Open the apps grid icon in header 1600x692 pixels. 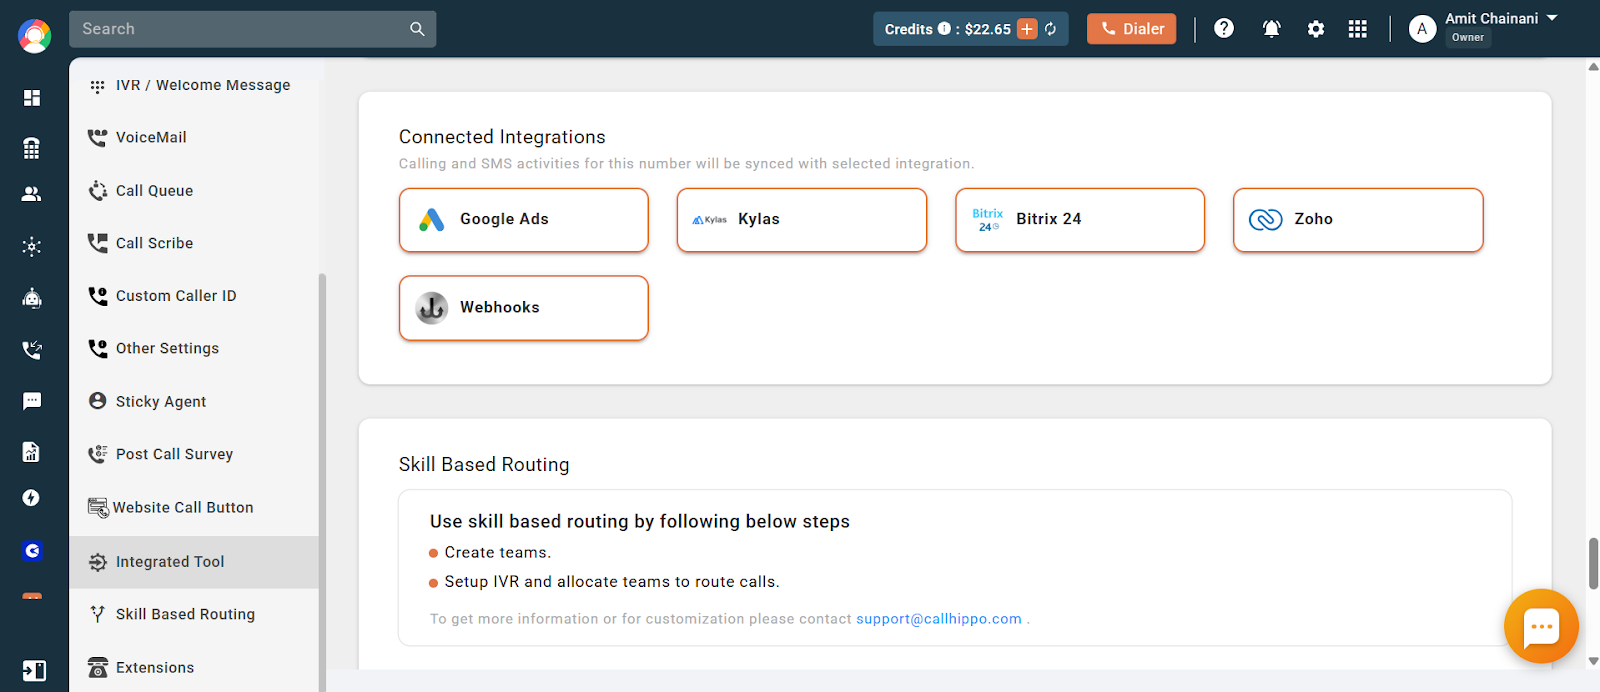pyautogui.click(x=1357, y=29)
